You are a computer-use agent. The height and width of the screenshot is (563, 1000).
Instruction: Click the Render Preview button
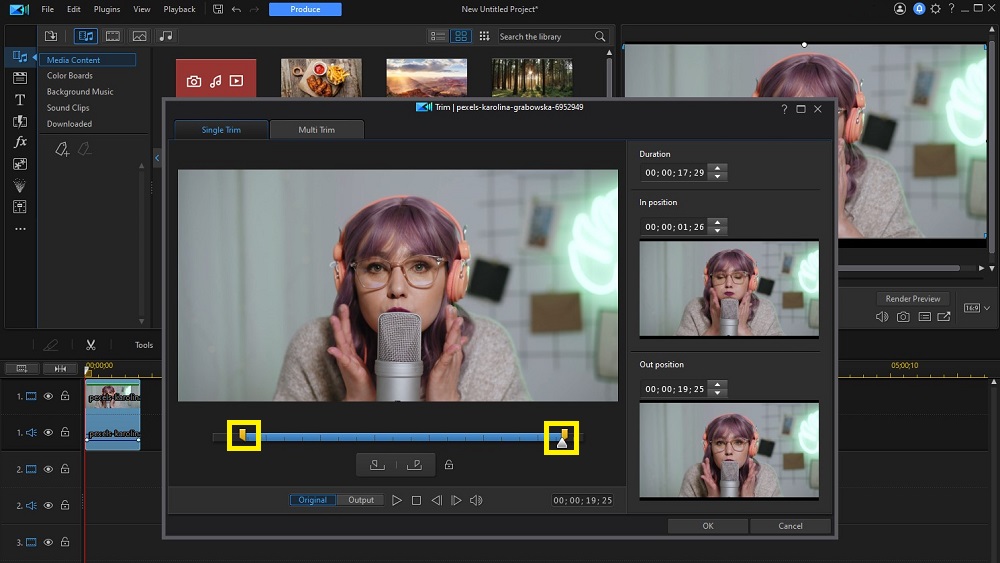click(x=913, y=298)
